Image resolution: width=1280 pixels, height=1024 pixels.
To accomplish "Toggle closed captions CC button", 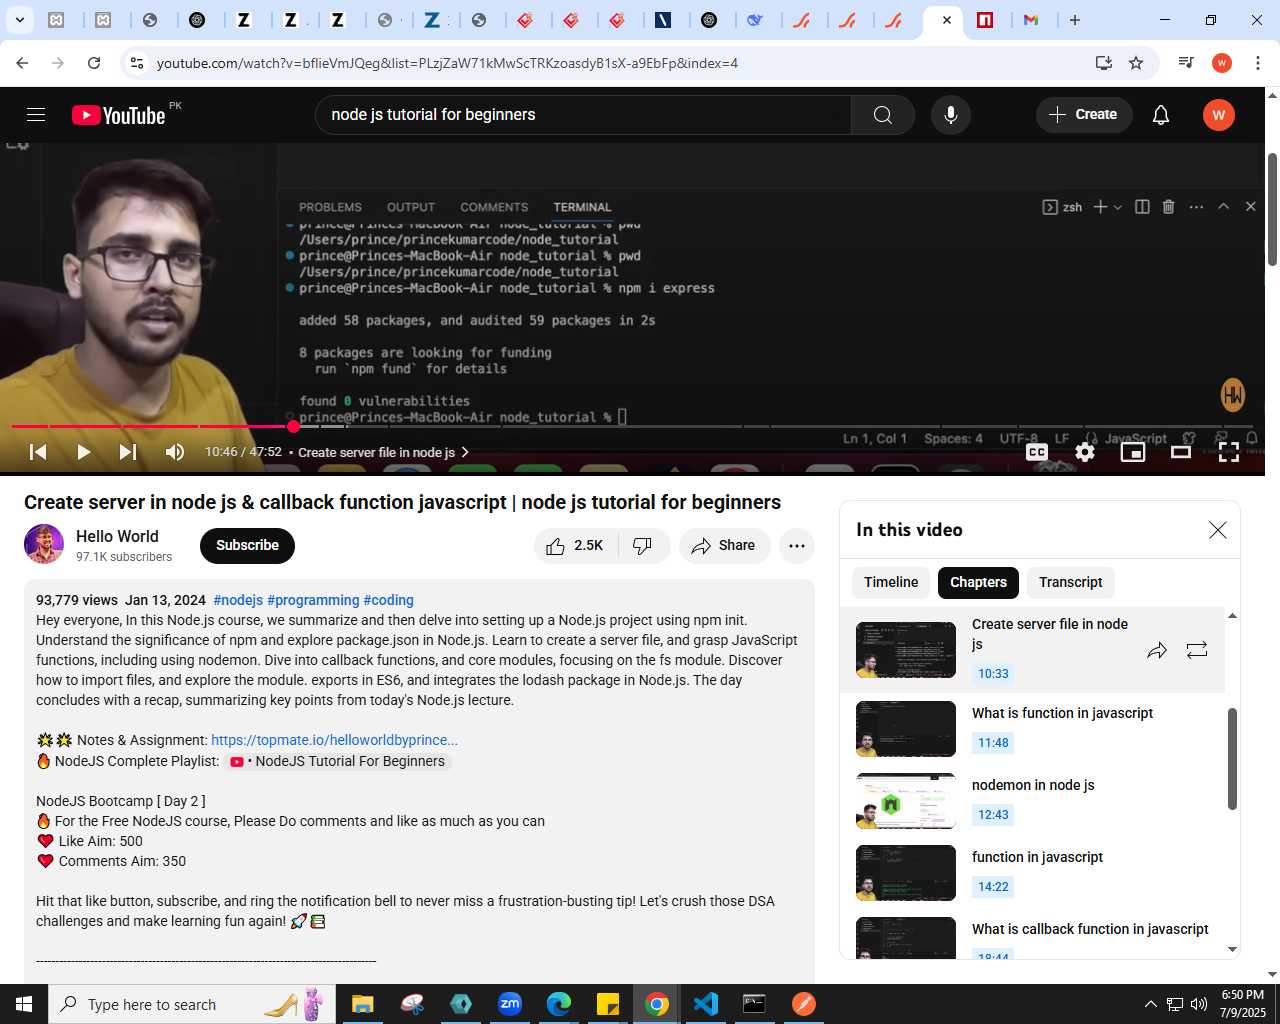I will click(x=1037, y=452).
